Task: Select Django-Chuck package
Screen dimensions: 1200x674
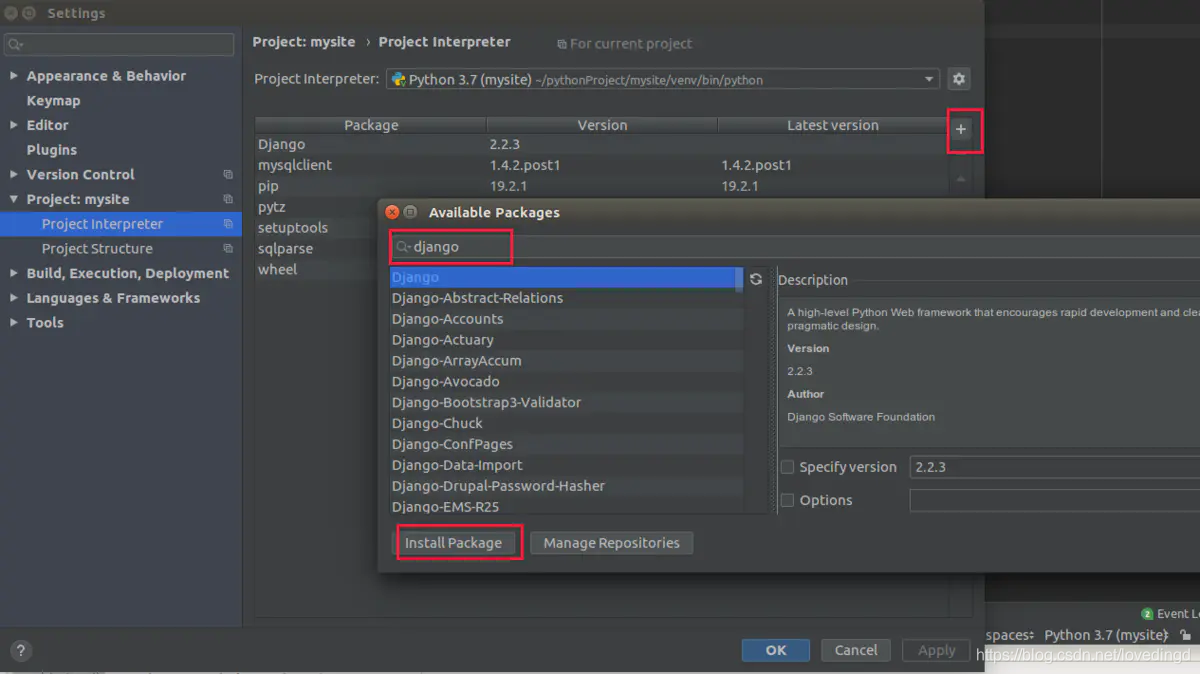Action: tap(563, 424)
